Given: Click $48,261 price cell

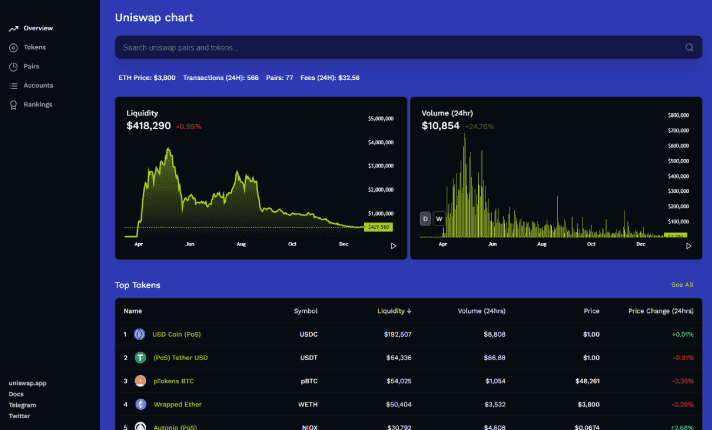Looking at the screenshot, I should (x=587, y=381).
